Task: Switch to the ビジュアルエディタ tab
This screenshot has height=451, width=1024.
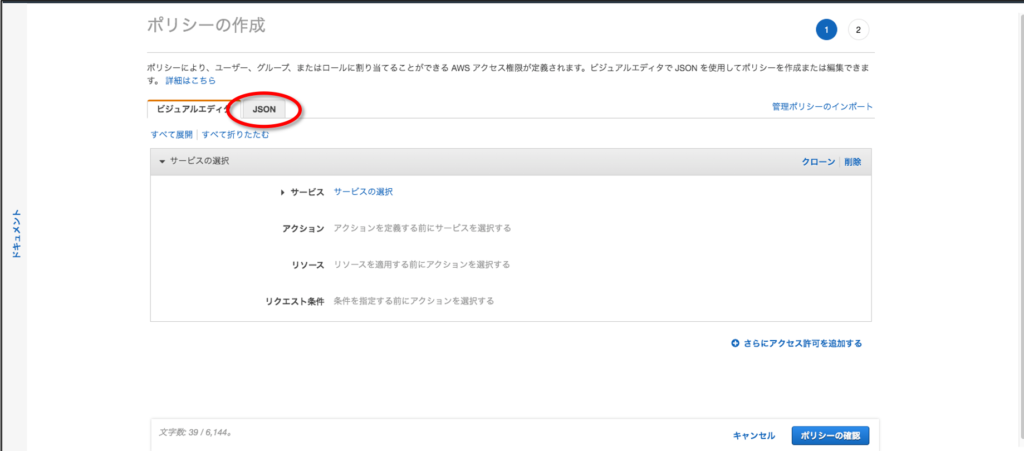Action: tap(191, 108)
